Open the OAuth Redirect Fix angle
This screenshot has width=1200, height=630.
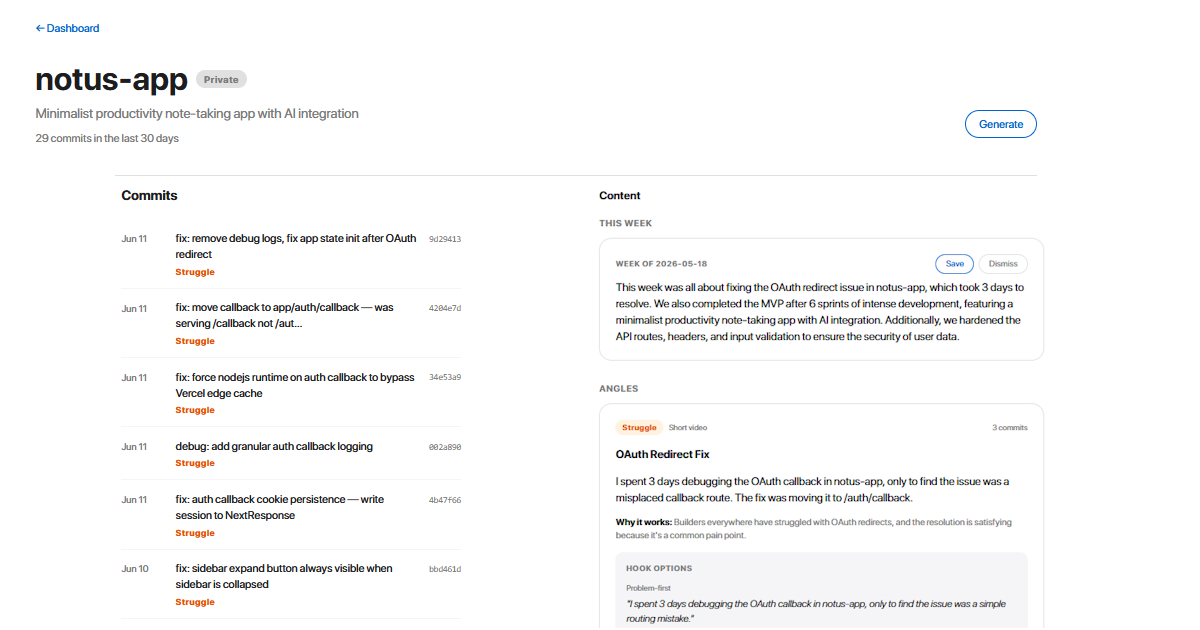(x=662, y=454)
